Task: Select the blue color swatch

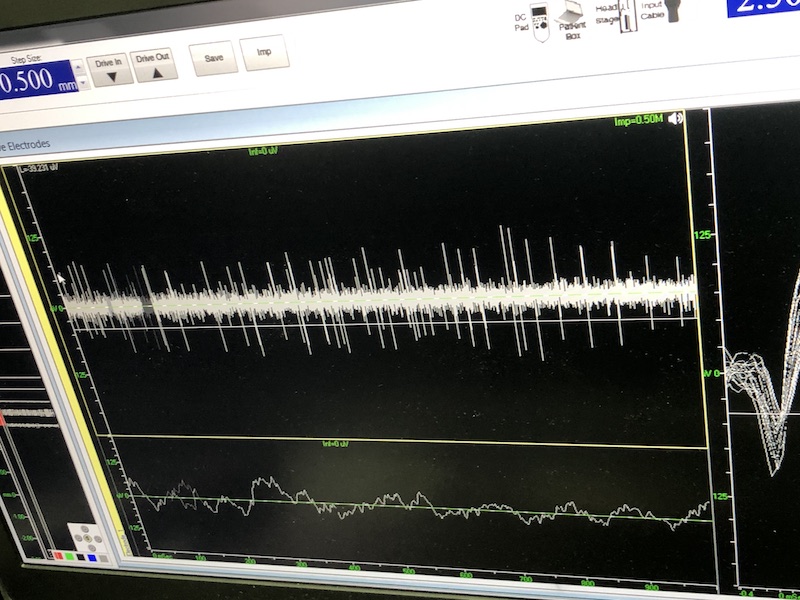Action: [90, 556]
